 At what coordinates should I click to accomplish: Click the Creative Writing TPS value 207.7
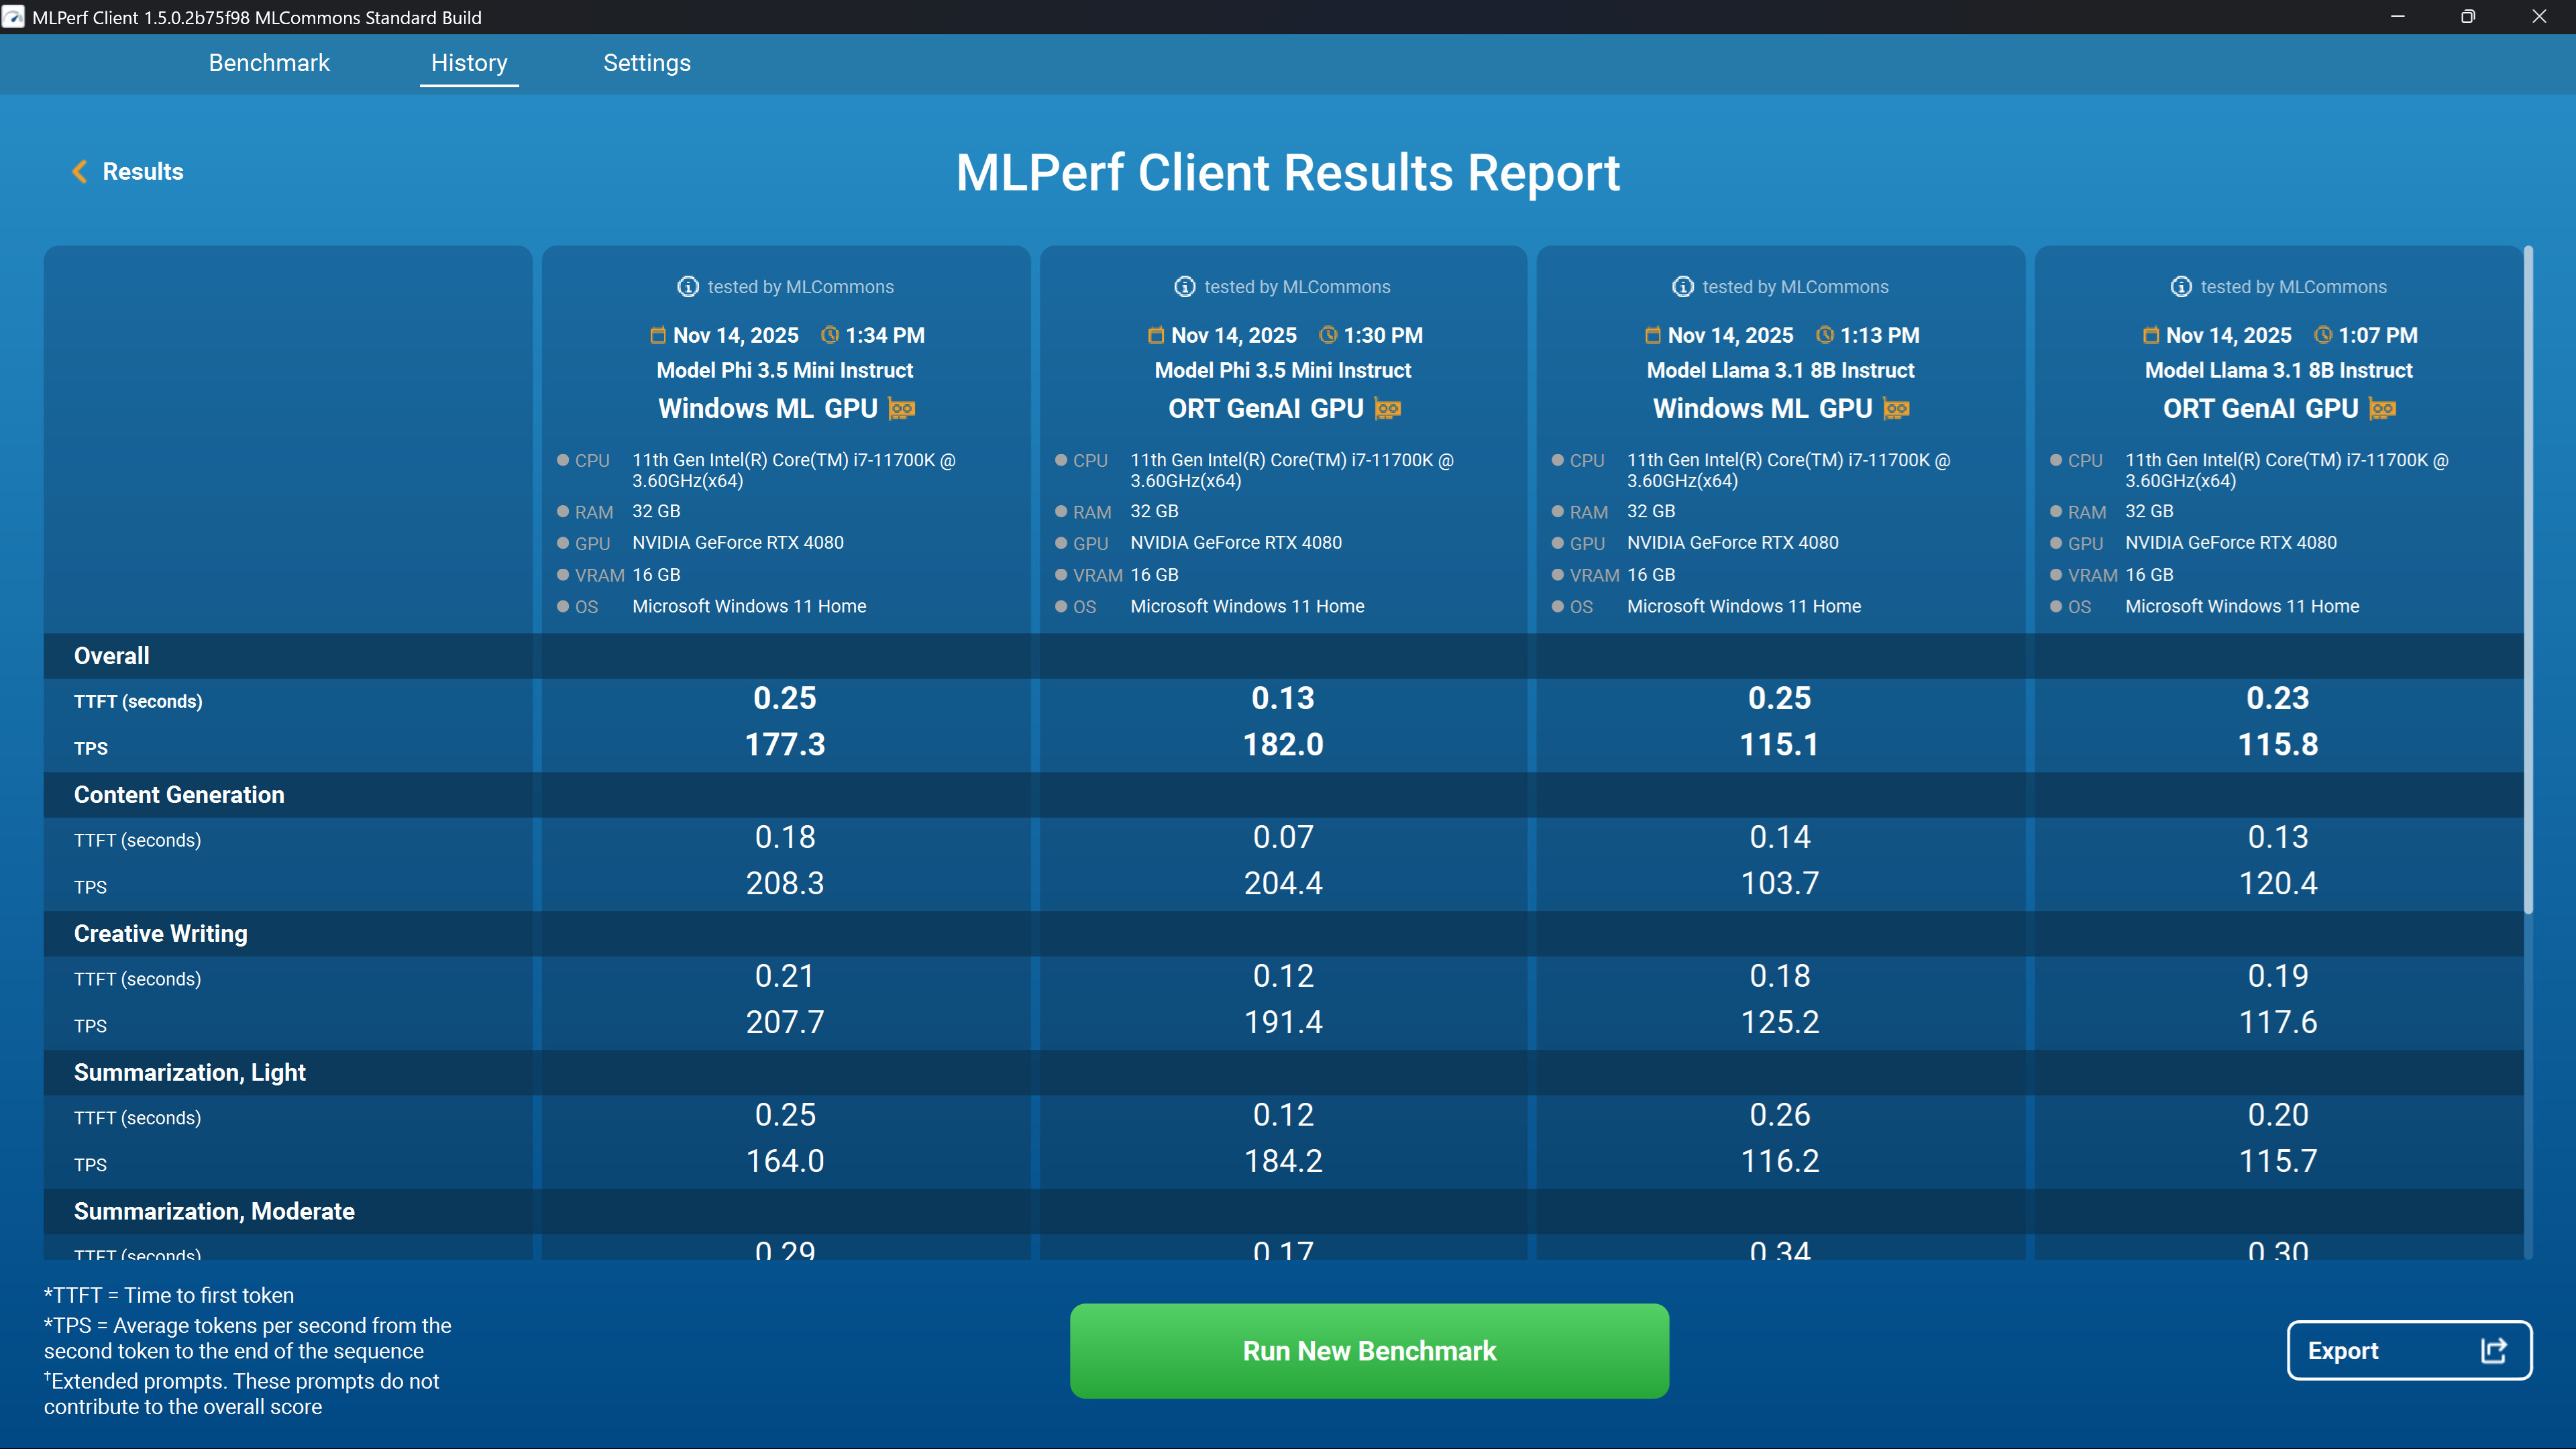785,1023
